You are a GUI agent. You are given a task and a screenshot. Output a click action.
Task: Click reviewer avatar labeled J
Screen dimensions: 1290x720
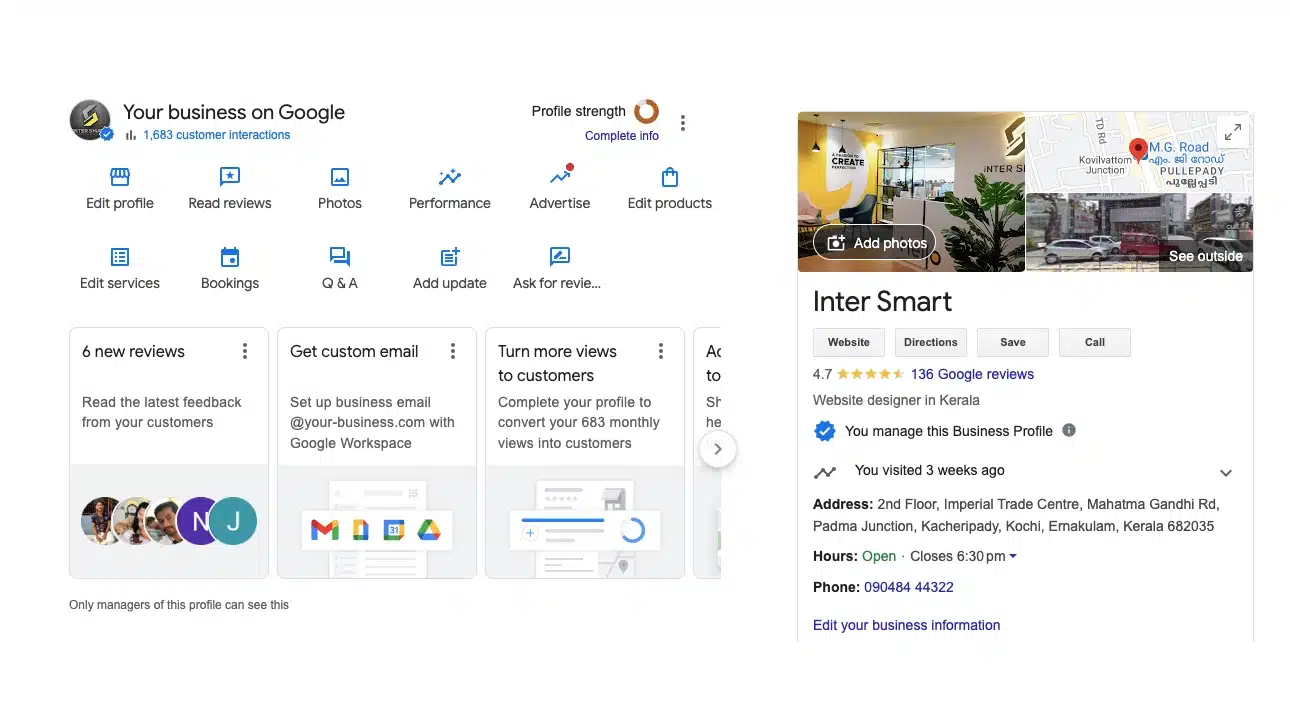point(234,521)
